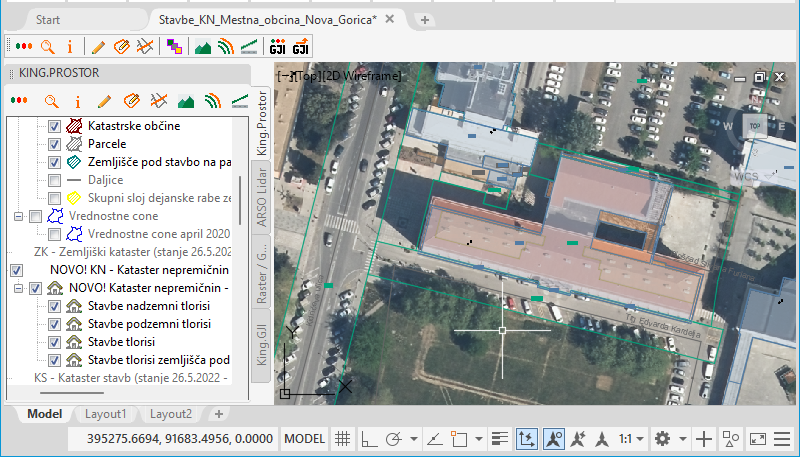The width and height of the screenshot is (800, 457).
Task: Click the first GJI icon in top toolbar
Action: pyautogui.click(x=278, y=46)
